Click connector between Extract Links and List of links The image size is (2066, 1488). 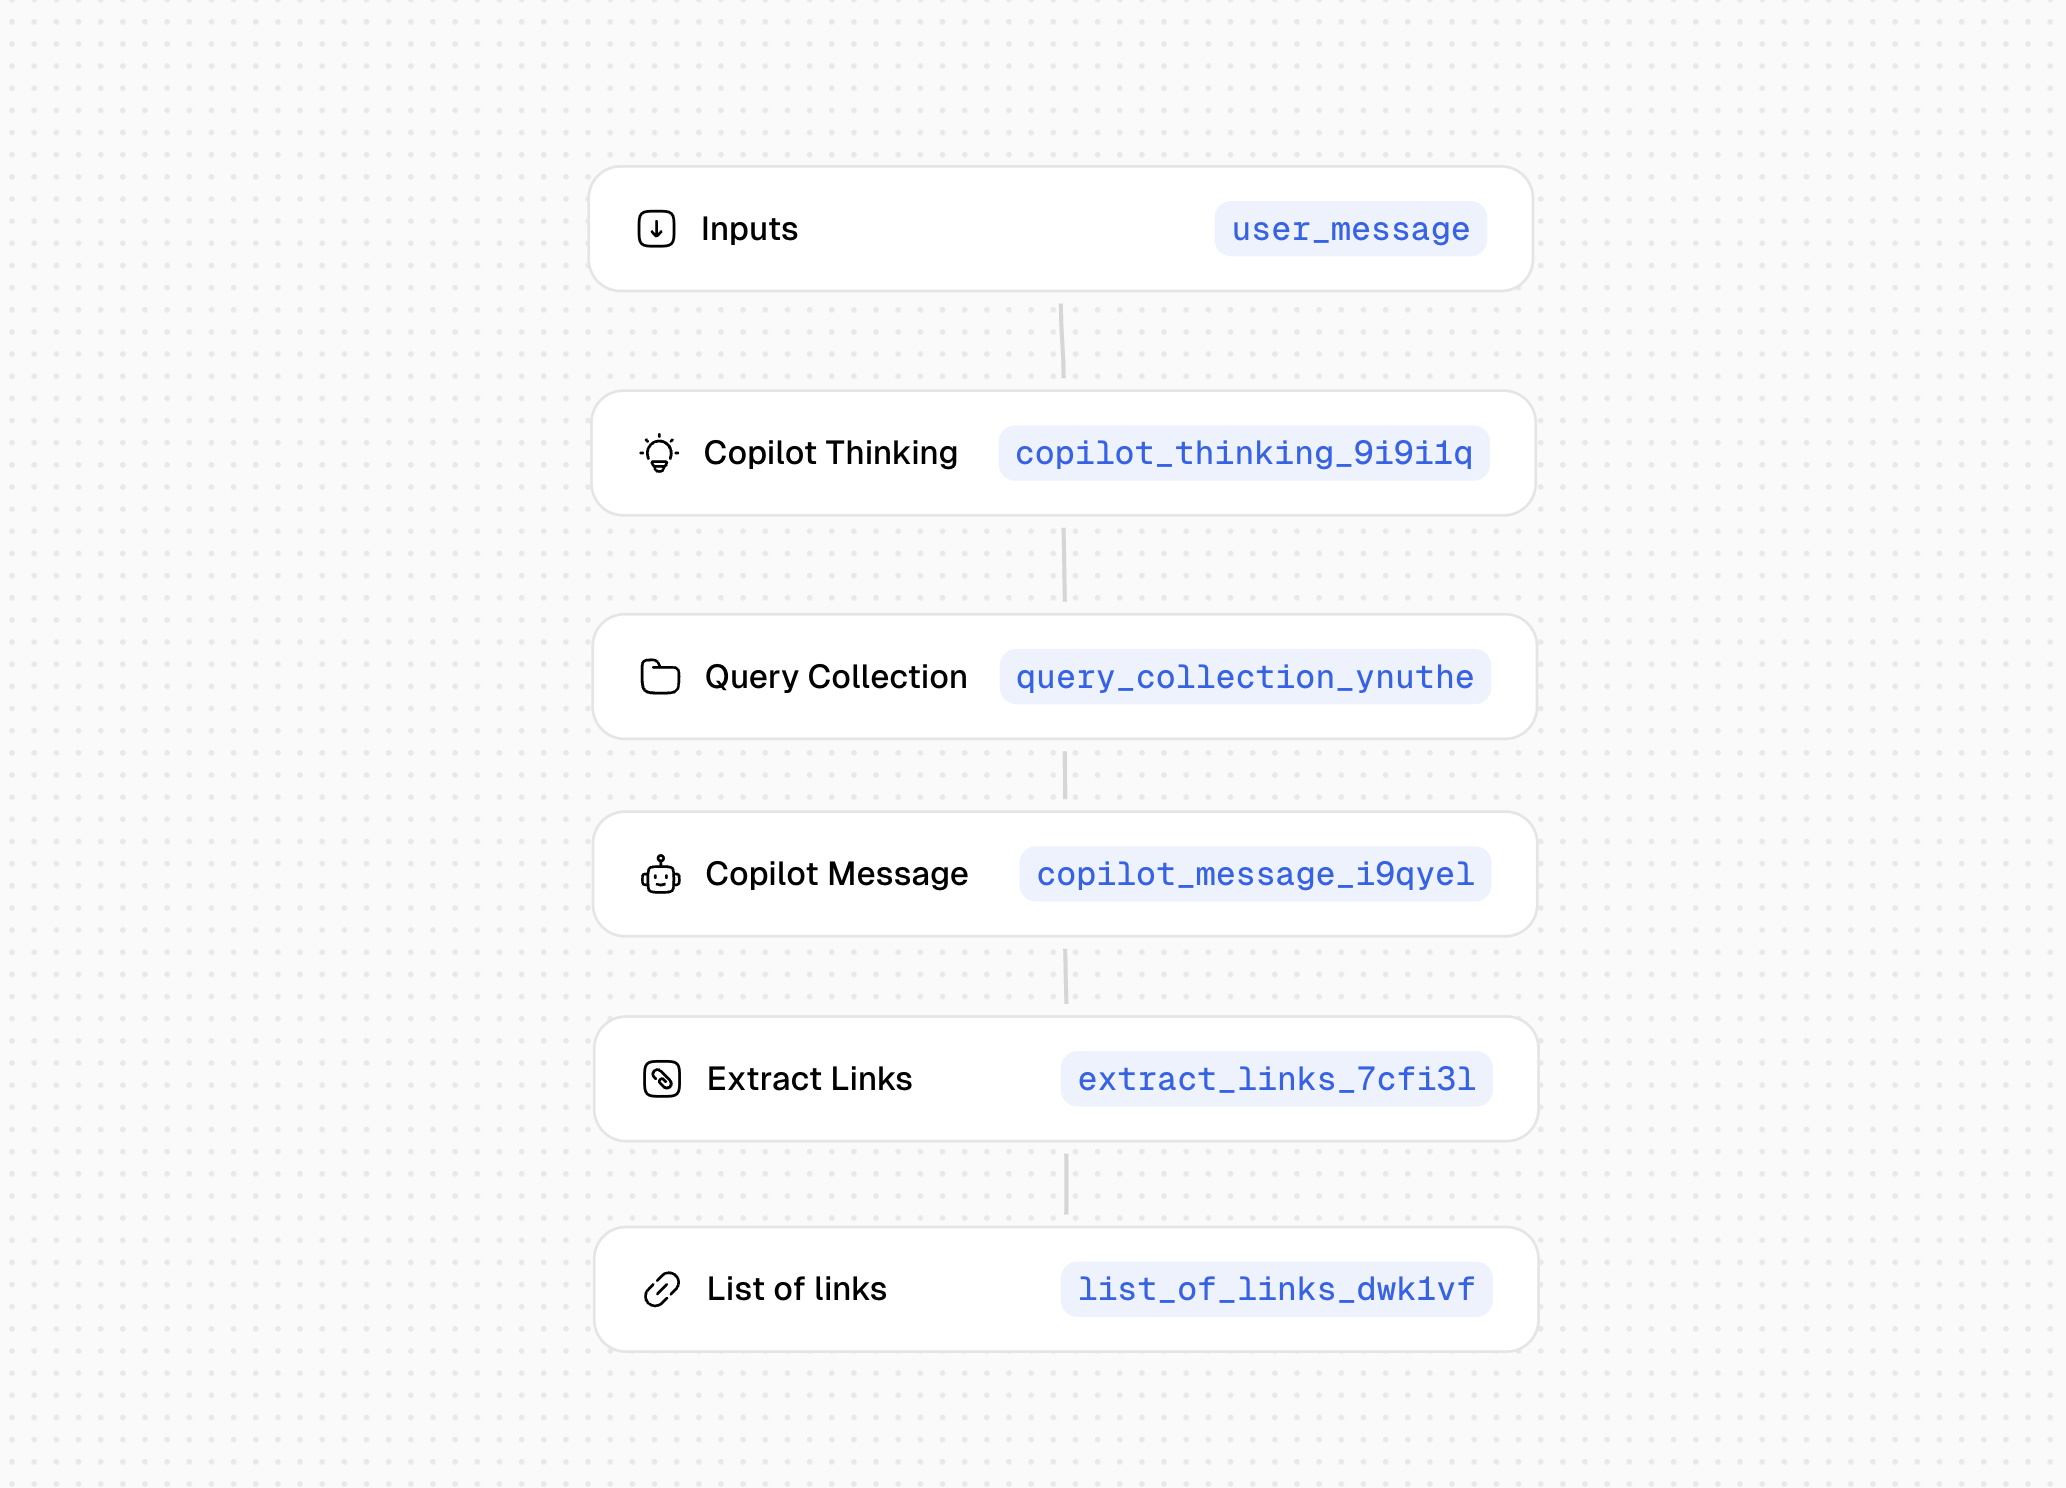1066,1184
